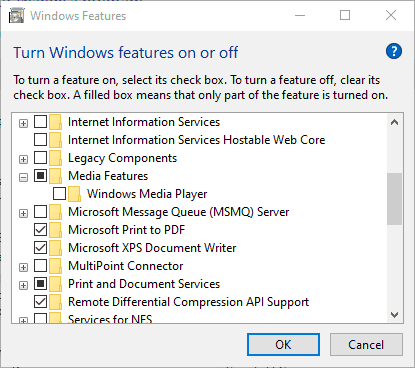Click folder icon beside Microsoft Message Queue Server
This screenshot has height=368, width=415.
55,212
